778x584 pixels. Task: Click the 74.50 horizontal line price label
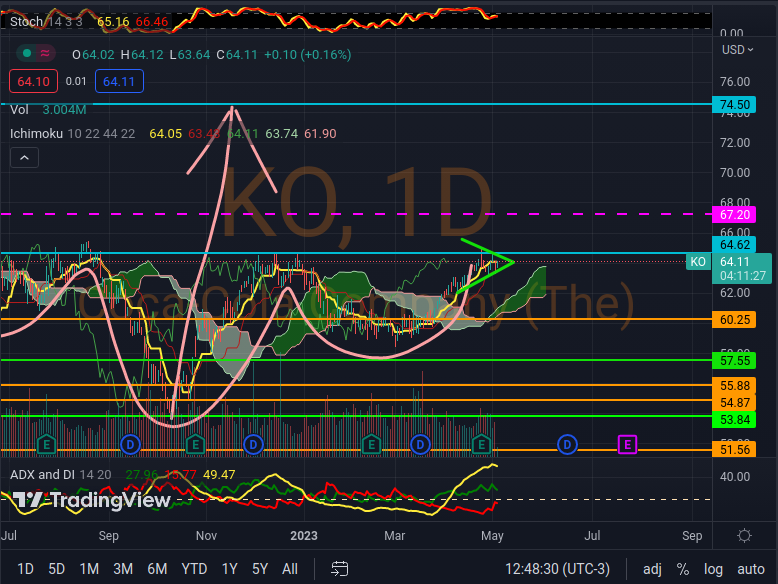[x=734, y=105]
